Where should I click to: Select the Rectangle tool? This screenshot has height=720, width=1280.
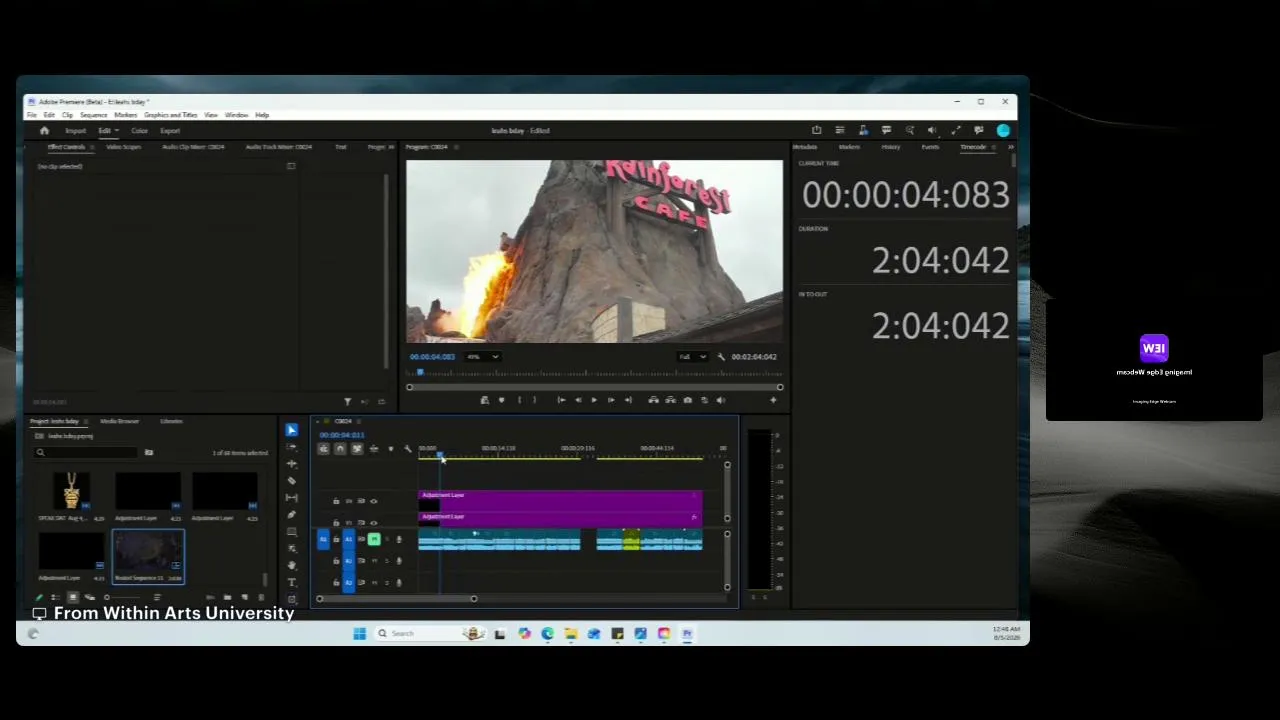pyautogui.click(x=291, y=532)
